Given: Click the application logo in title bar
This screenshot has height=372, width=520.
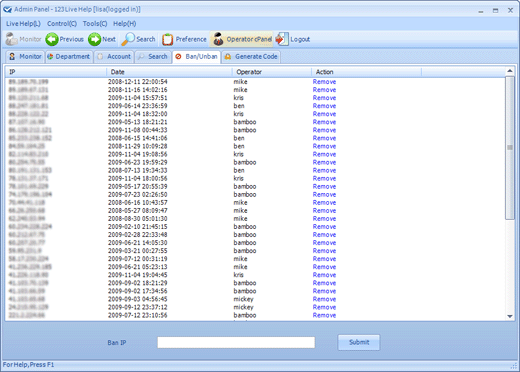Looking at the screenshot, I should click(x=7, y=9).
